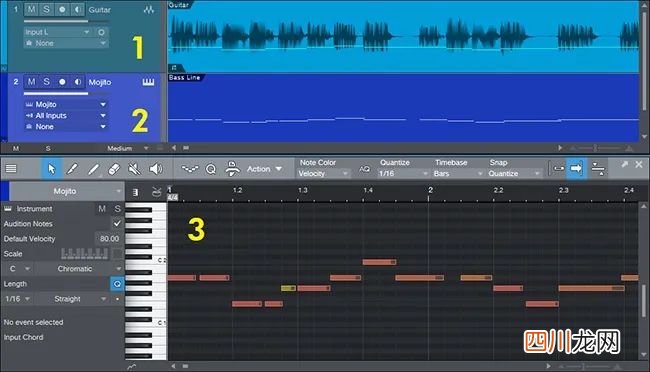The width and height of the screenshot is (650, 372).
Task: Toggle monitoring on the Mojito track
Action: [77, 82]
